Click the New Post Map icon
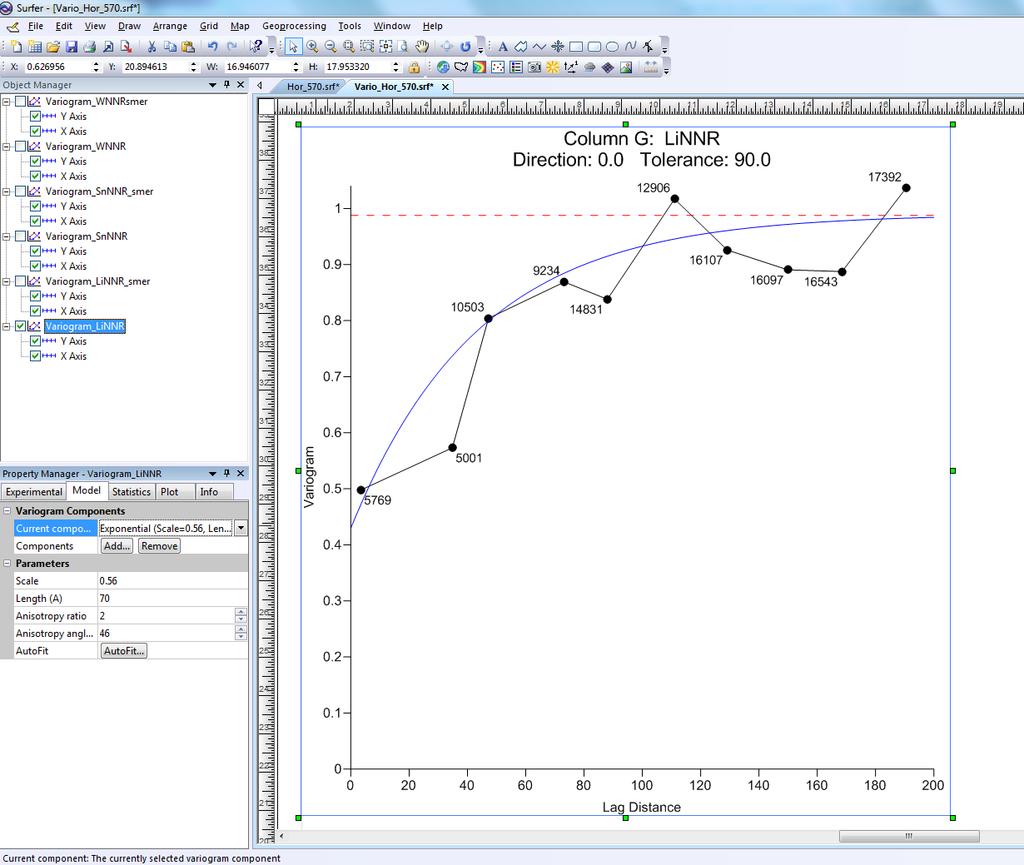Viewport: 1024px width, 865px height. tap(498, 67)
